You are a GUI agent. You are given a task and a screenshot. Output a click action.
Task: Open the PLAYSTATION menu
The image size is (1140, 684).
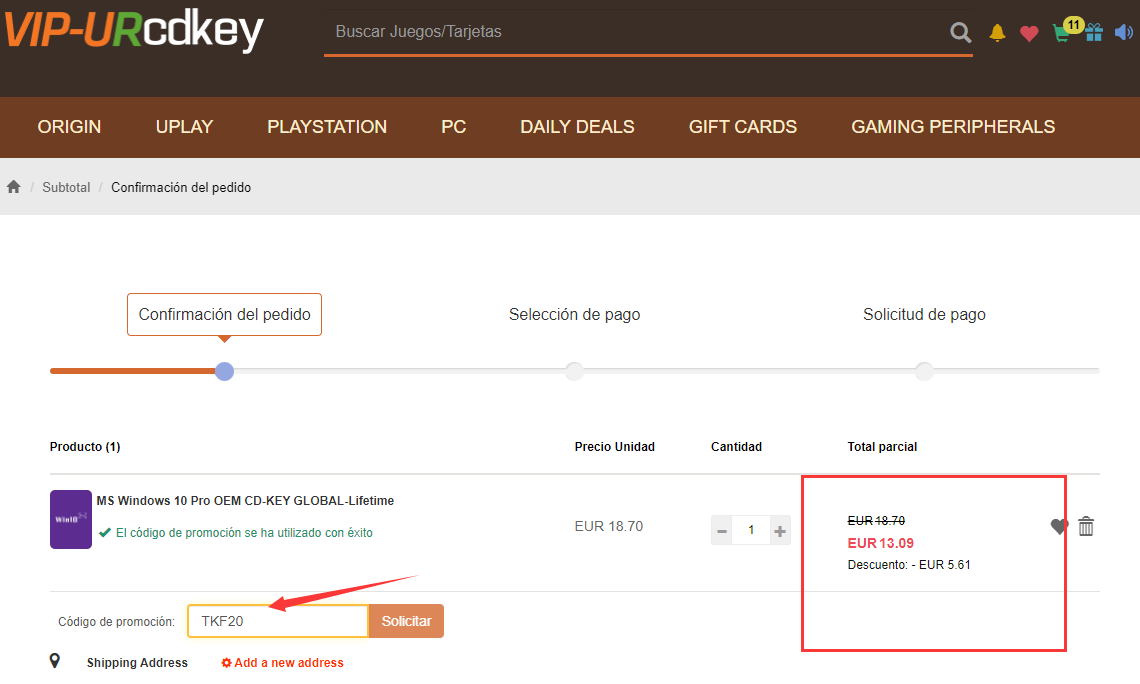click(327, 127)
